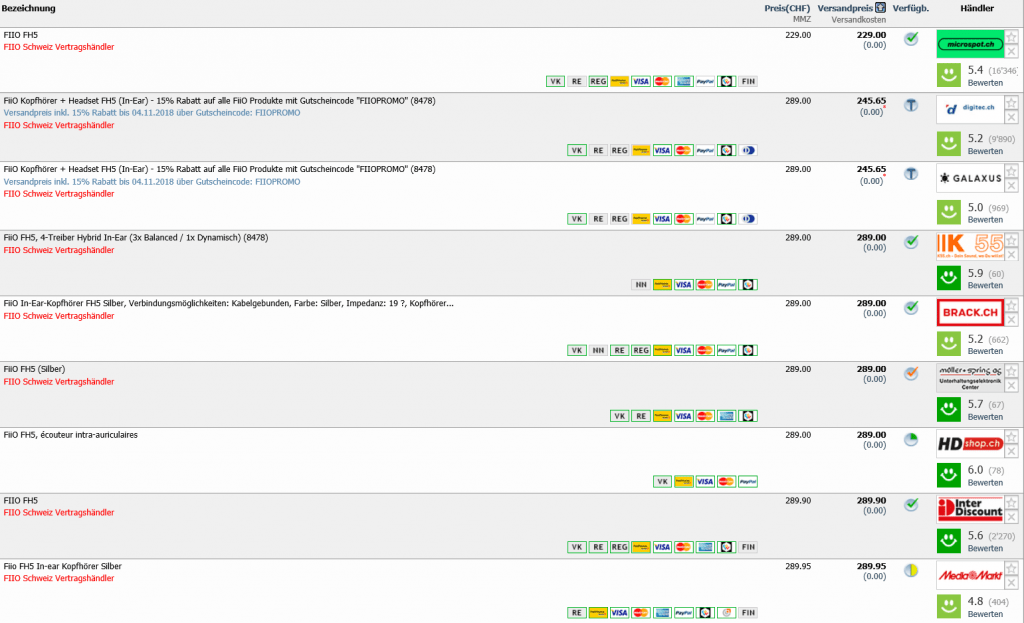Click the green smiley rating for microspot.ch
Screen dimensions: 1024x623
coord(949,75)
